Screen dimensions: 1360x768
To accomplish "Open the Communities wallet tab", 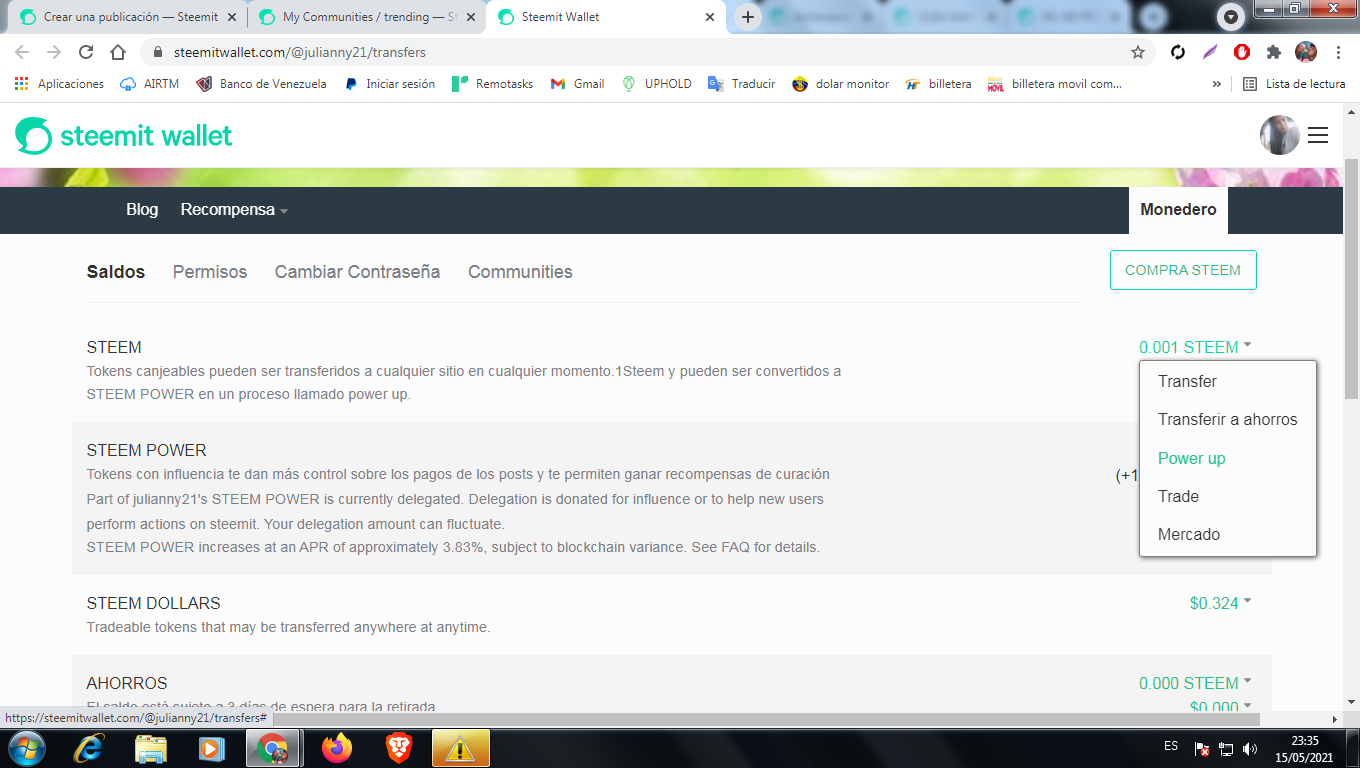I will pyautogui.click(x=520, y=272).
